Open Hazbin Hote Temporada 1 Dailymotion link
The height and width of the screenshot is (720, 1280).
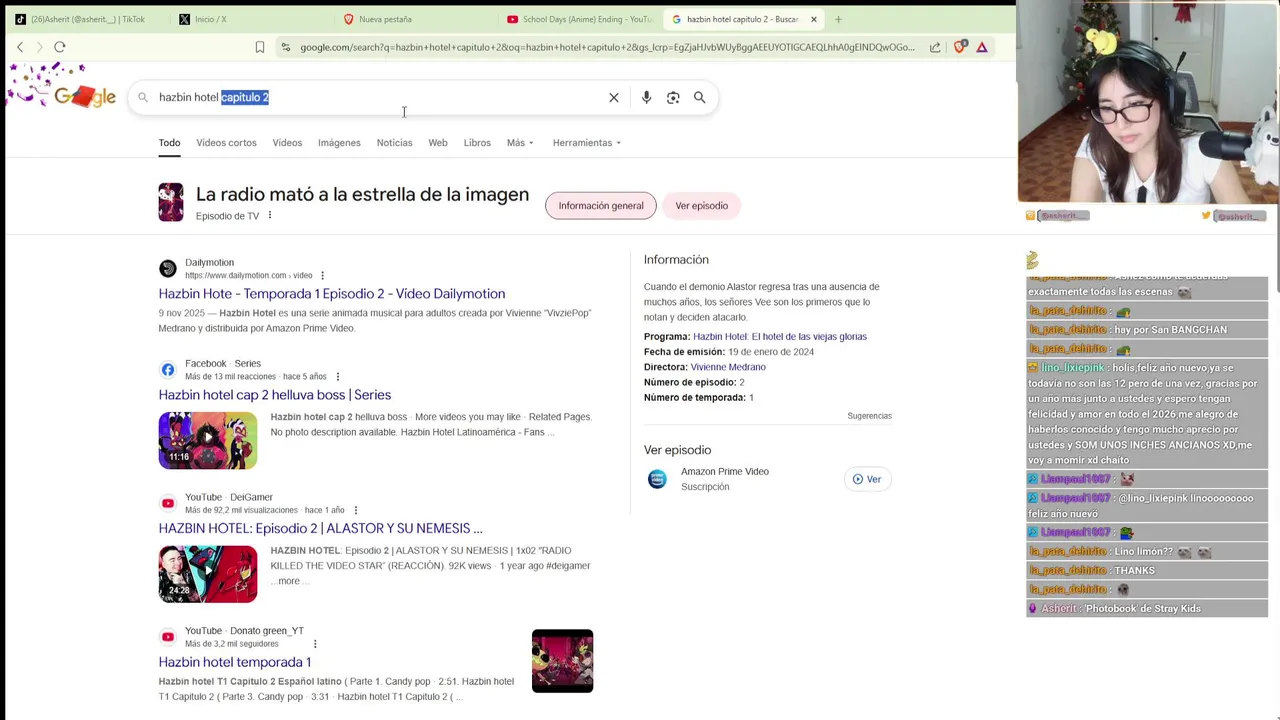[332, 294]
